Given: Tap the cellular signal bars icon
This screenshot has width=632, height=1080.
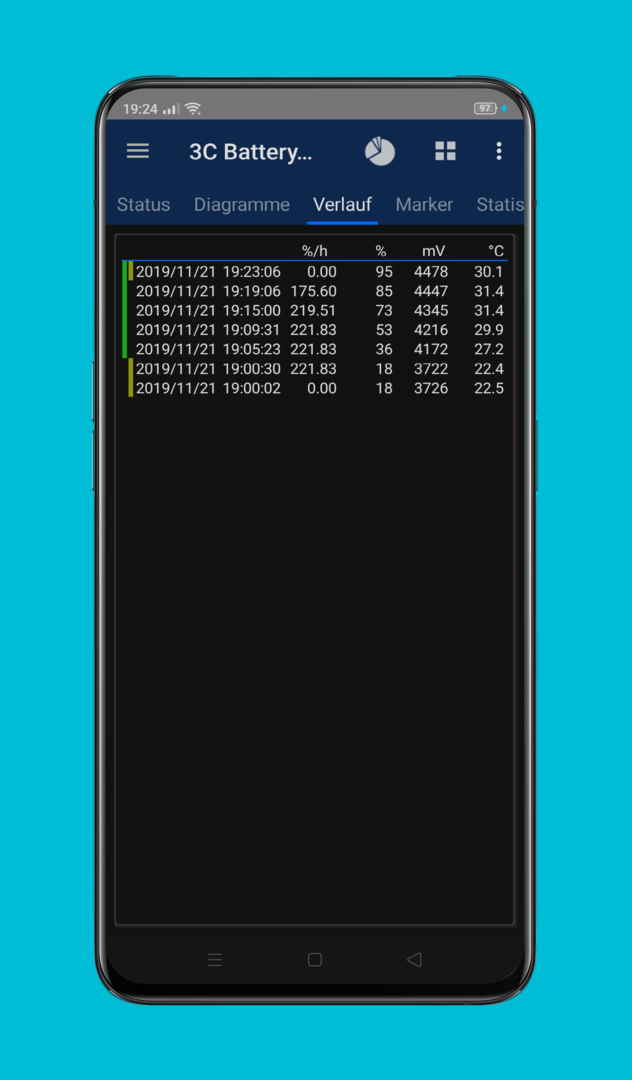Looking at the screenshot, I should pos(171,109).
